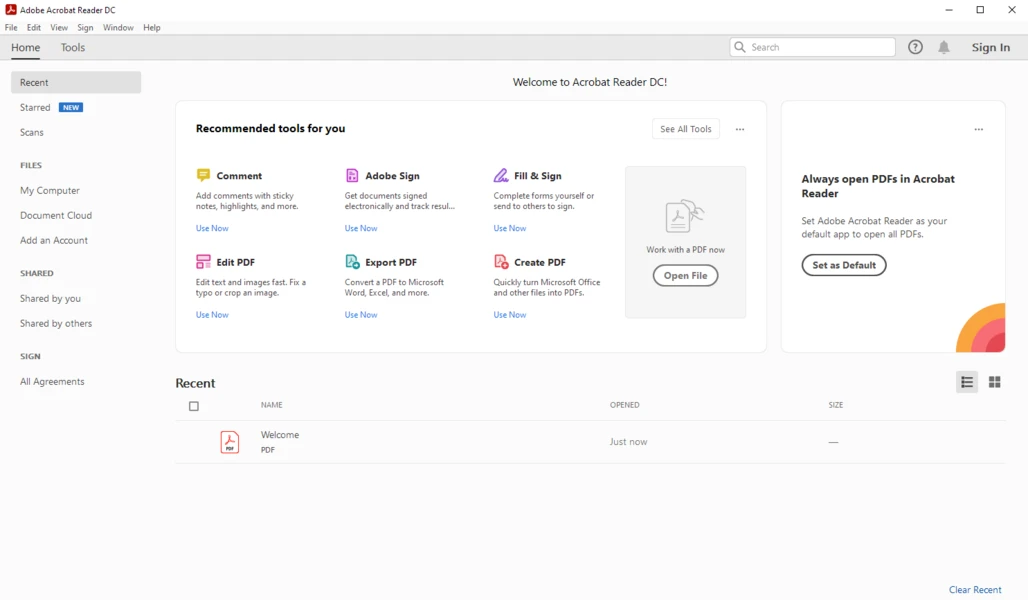Open options menu on the default app card
This screenshot has width=1028, height=600.
[x=979, y=129]
